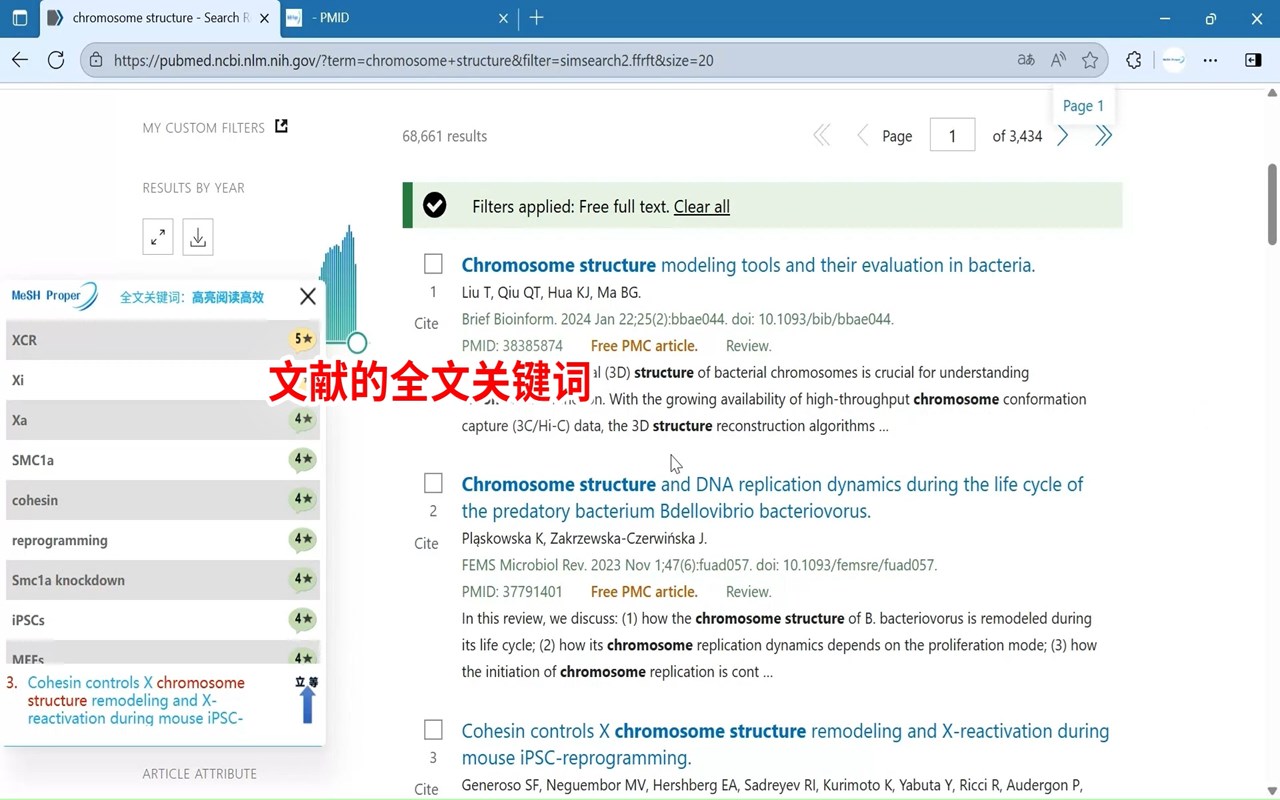
Task: View site information lock icon
Action: point(96,60)
